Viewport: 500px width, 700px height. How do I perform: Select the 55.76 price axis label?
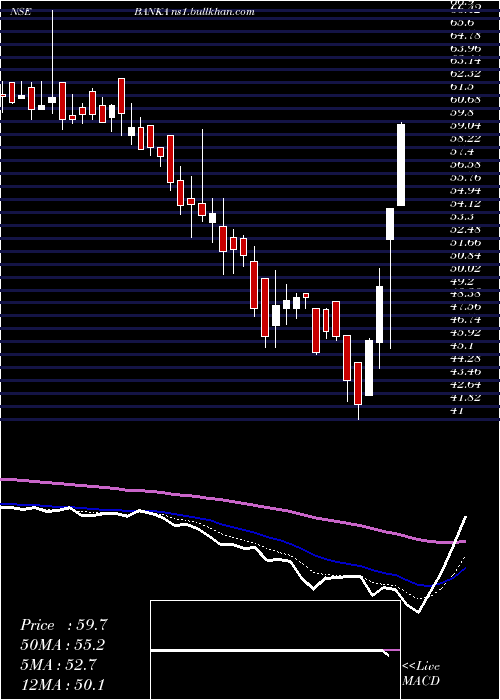[467, 177]
